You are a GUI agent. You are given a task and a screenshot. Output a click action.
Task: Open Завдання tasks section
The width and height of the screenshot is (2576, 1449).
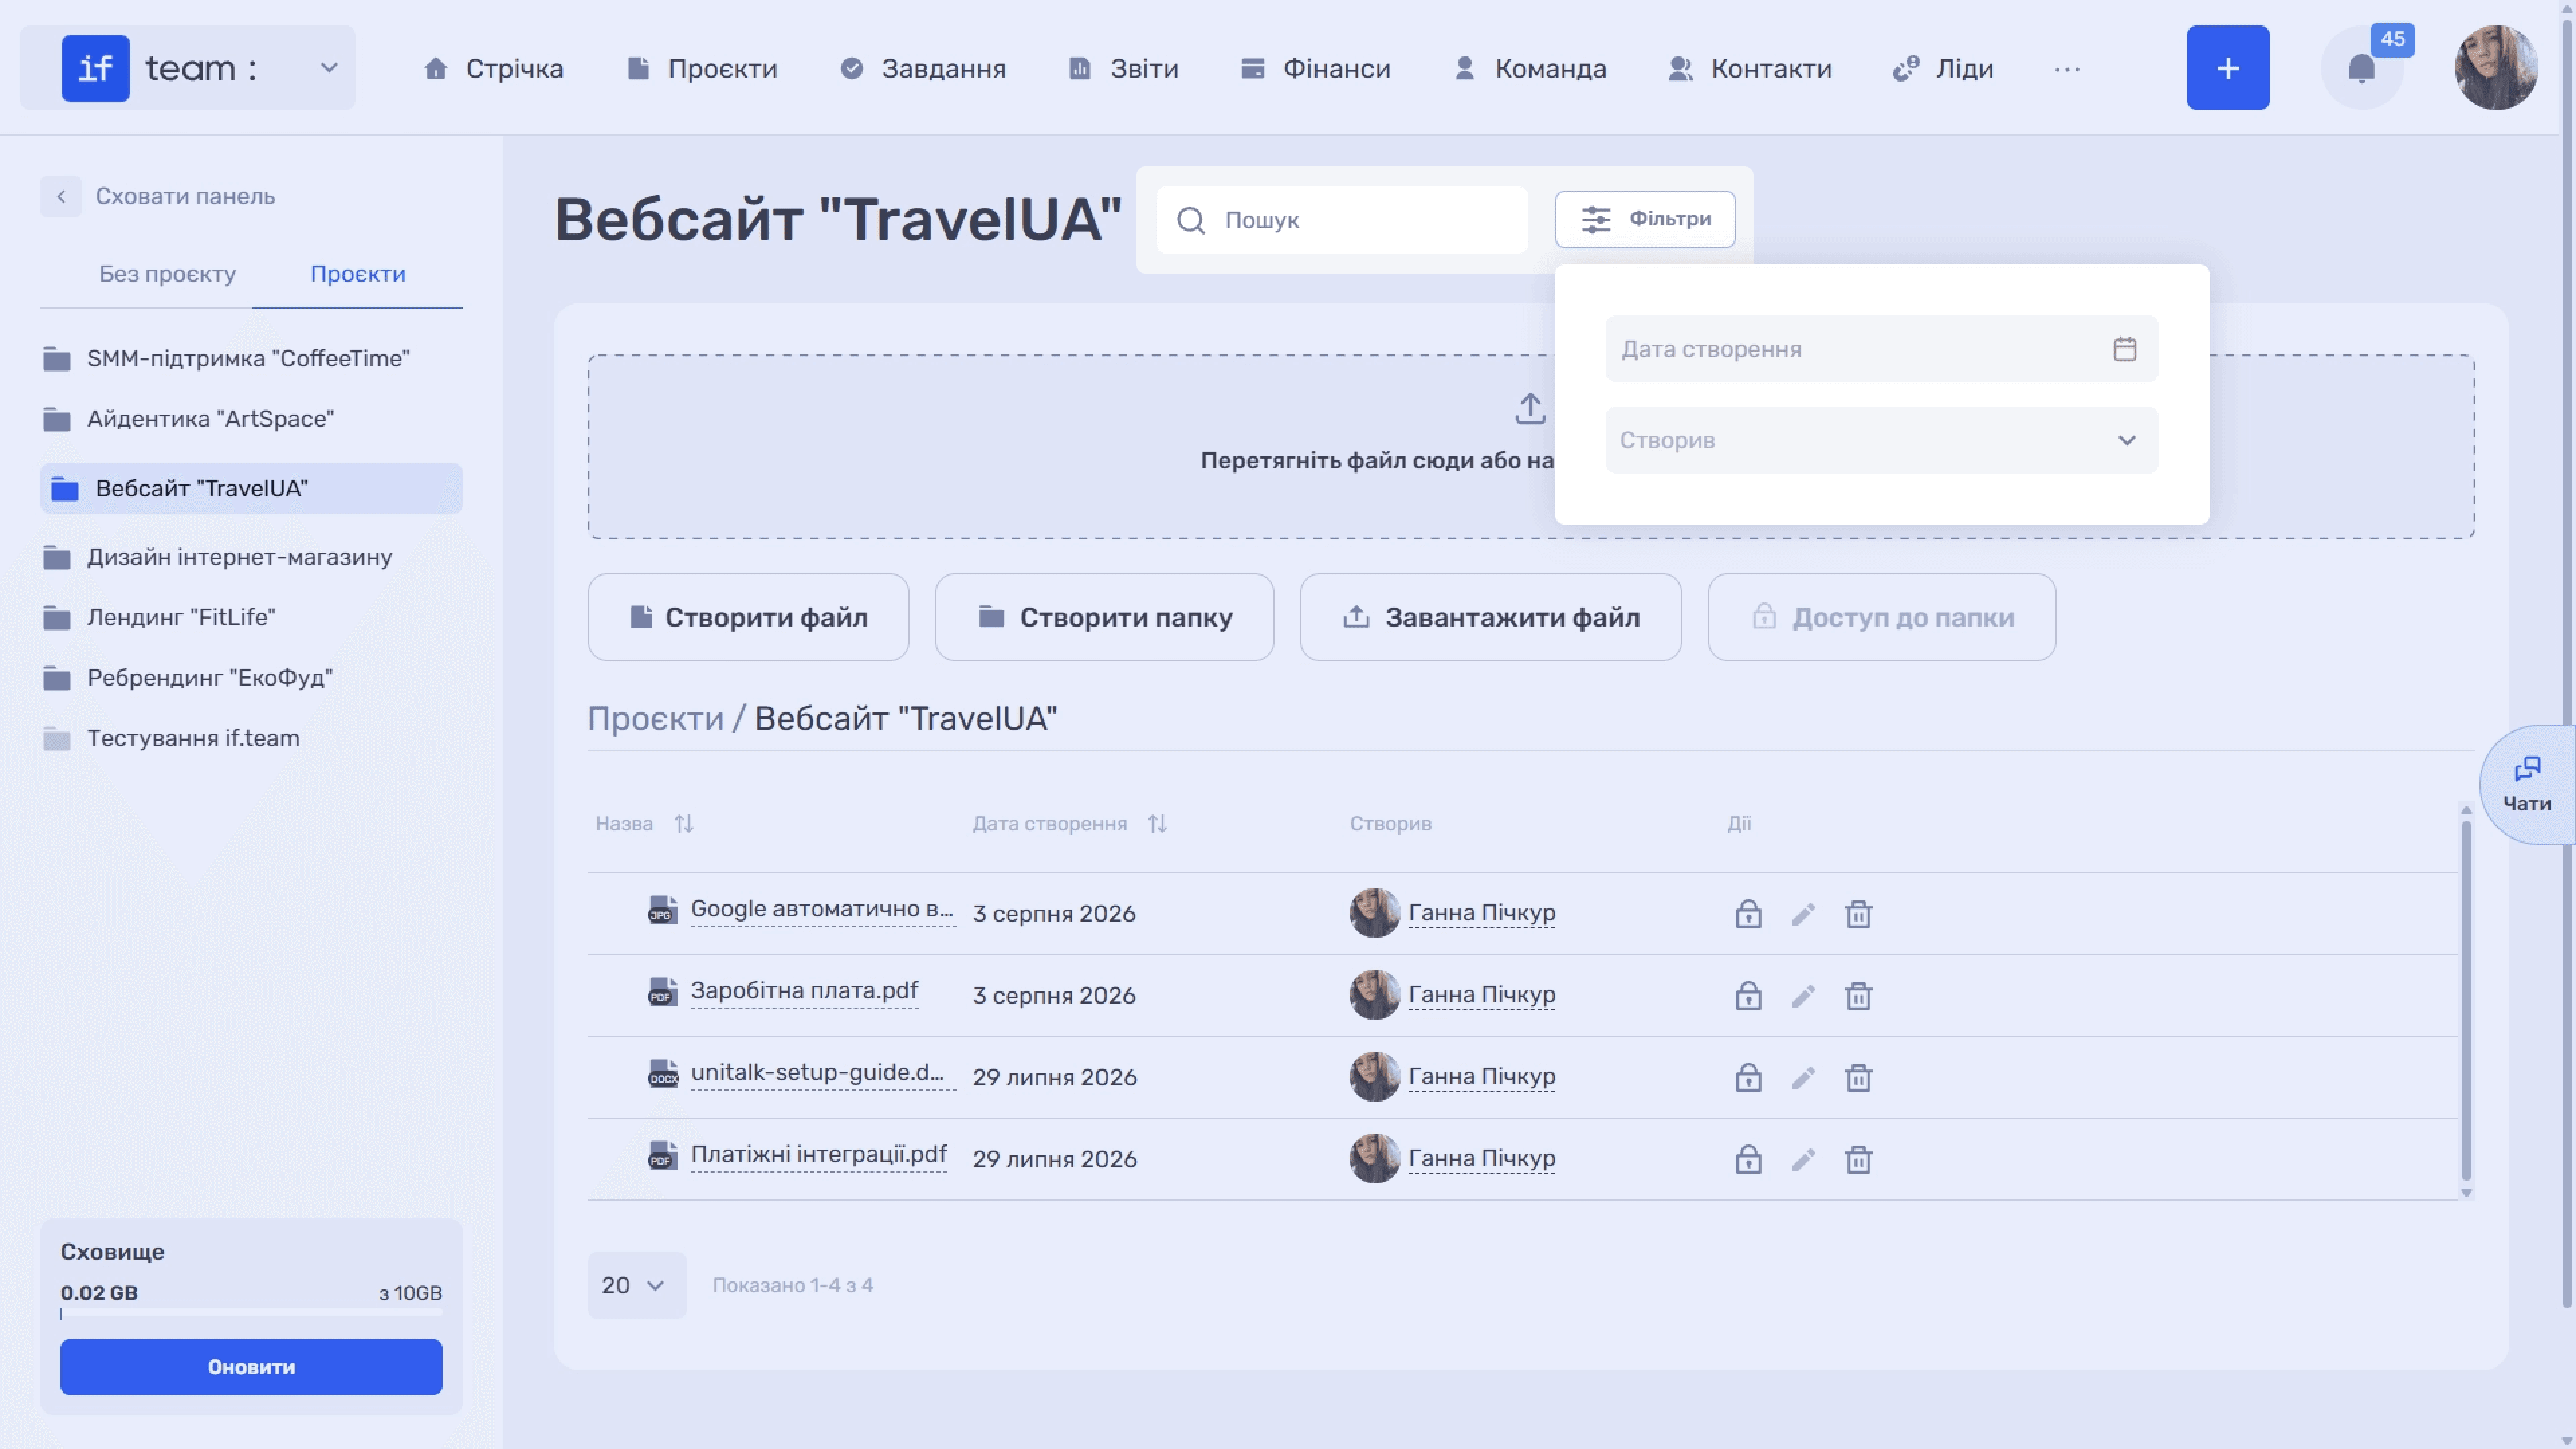[x=922, y=68]
